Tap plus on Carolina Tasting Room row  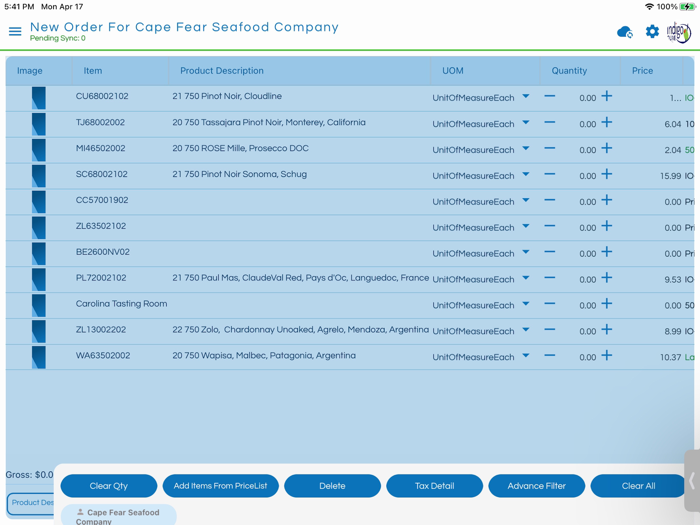[x=607, y=303]
